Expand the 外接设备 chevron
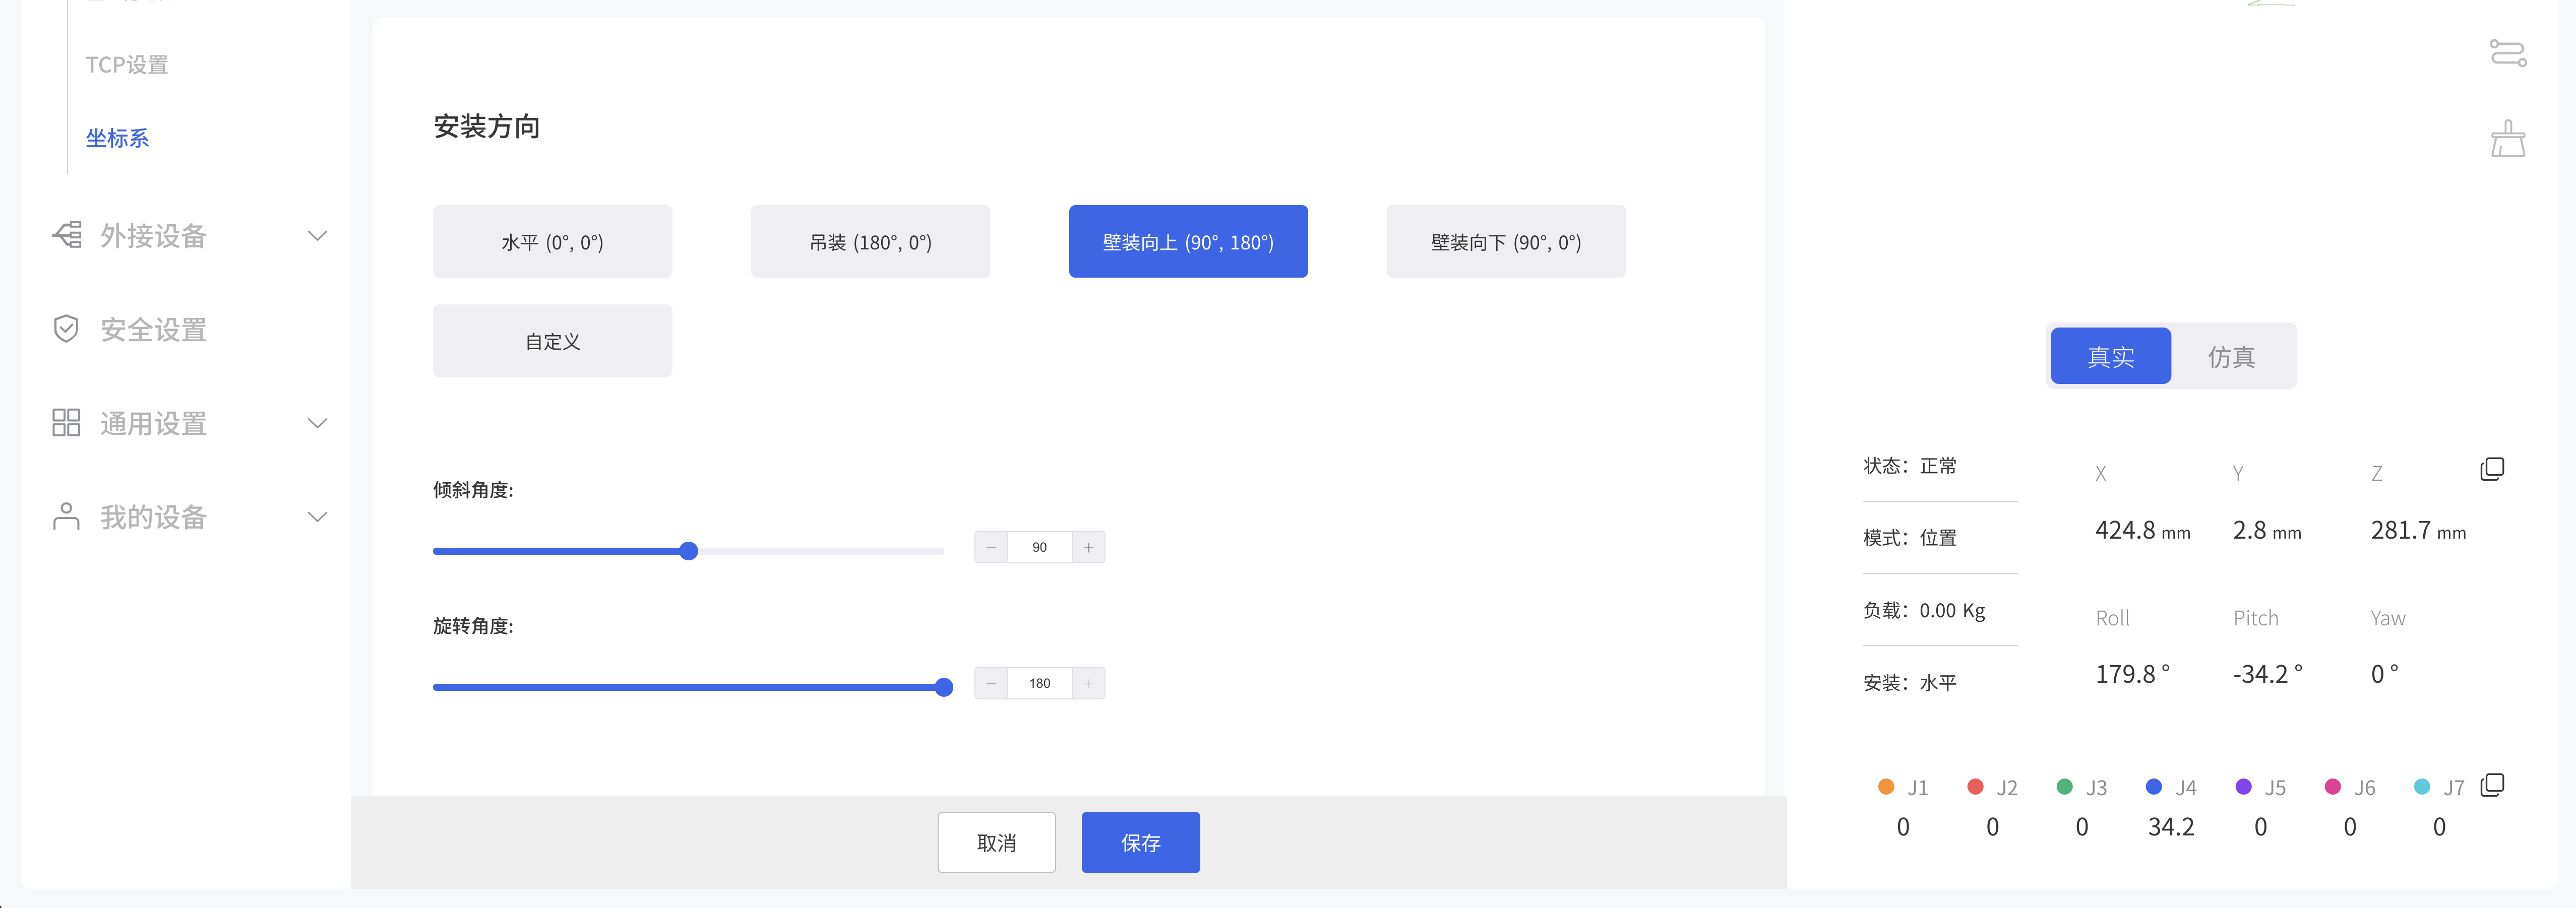The height and width of the screenshot is (908, 2576). click(x=317, y=236)
